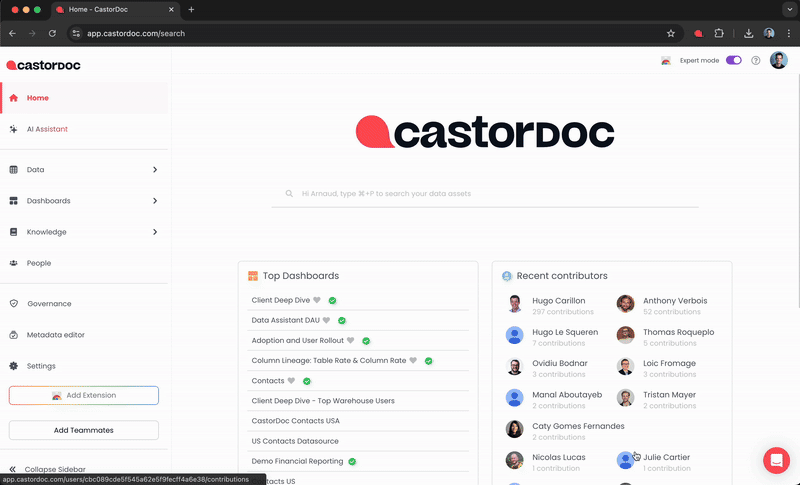800x485 pixels.
Task: Open the Client Deep Dive dashboard
Action: (x=281, y=300)
